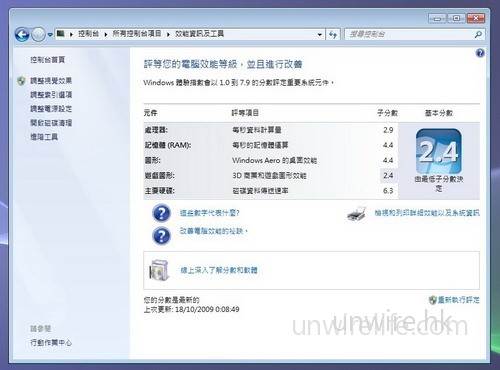This screenshot has height=370, width=500.
Task: Click question icon beside 這些數字代表什麼?
Action: (161, 213)
